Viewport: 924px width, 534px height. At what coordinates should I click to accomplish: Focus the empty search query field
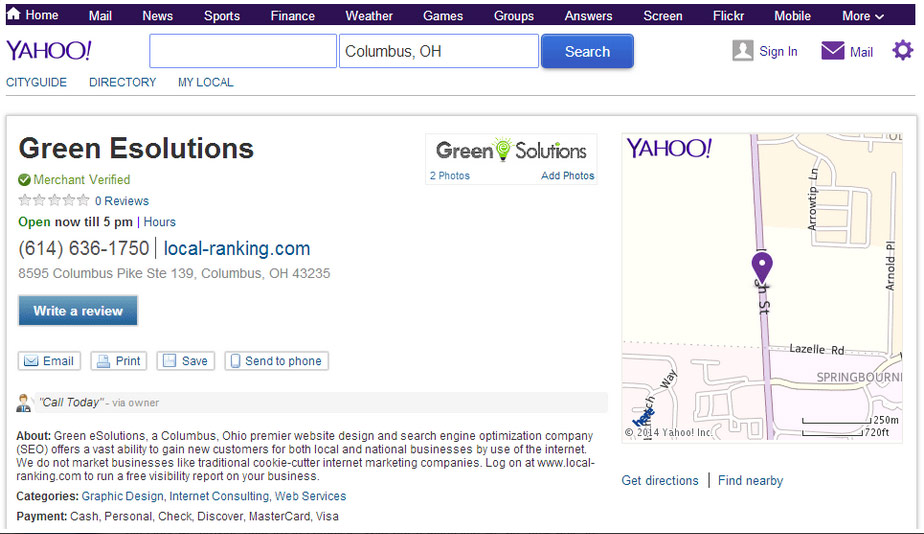243,51
